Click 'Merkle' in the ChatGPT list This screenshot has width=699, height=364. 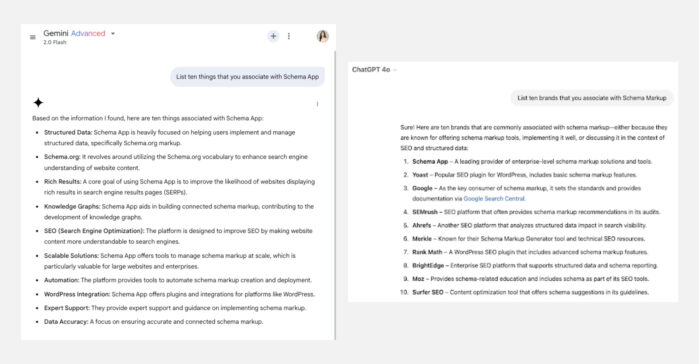(x=422, y=239)
